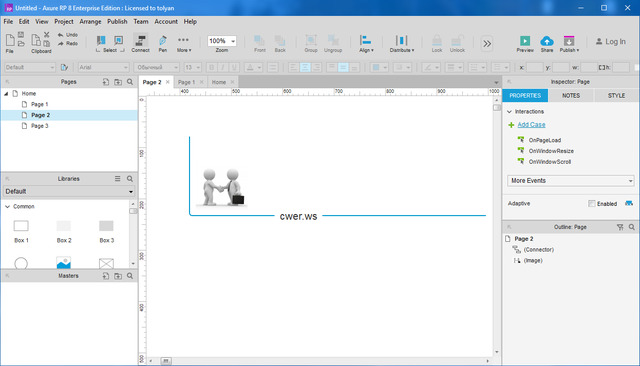This screenshot has width=640, height=366.
Task: Collapse the Home page tree node
Action: point(6,93)
